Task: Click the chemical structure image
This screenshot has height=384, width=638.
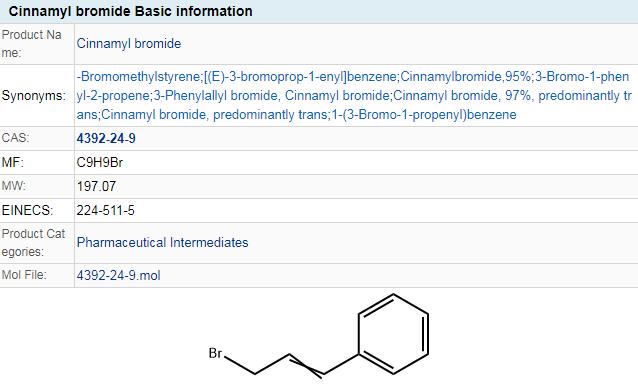Action: pos(319,337)
